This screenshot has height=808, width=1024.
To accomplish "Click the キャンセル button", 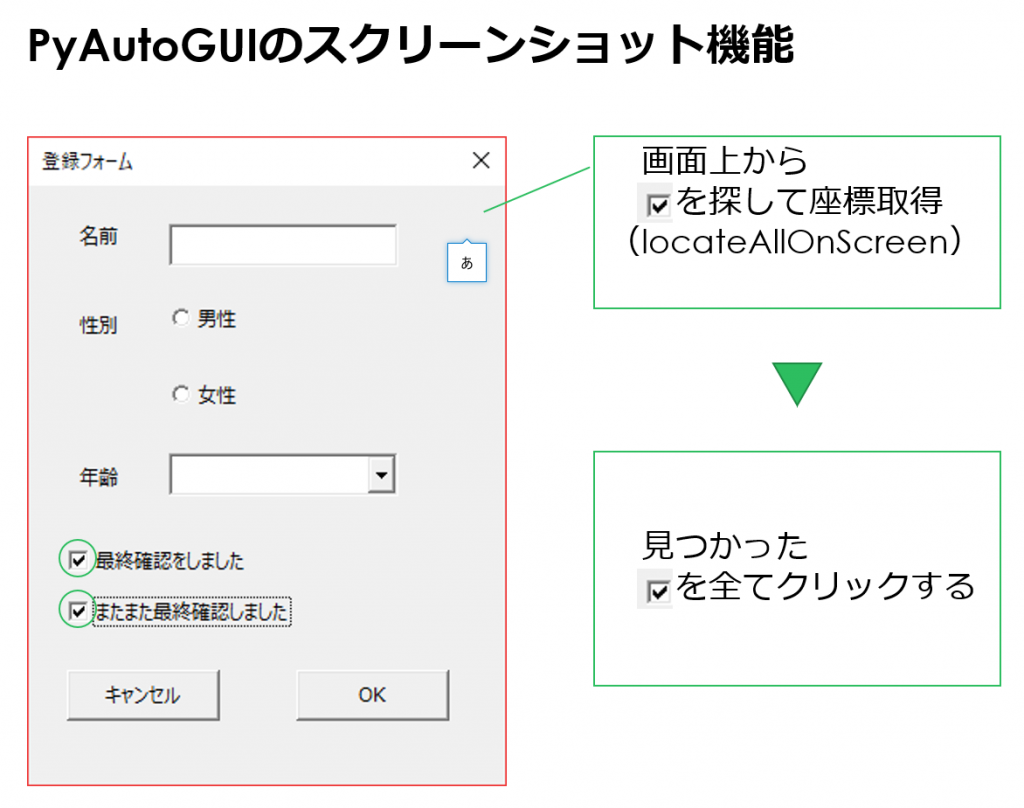I will (x=143, y=695).
